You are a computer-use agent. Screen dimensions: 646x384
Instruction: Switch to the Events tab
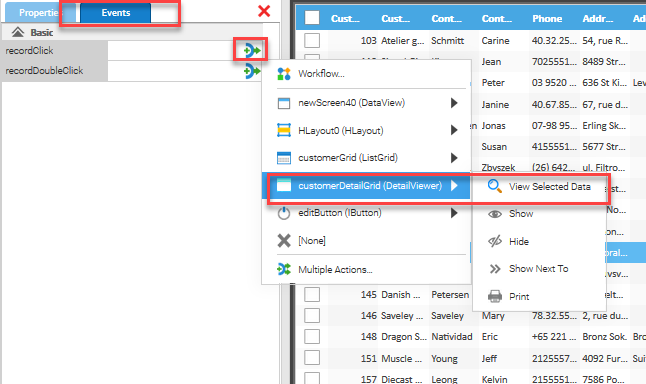[x=116, y=13]
